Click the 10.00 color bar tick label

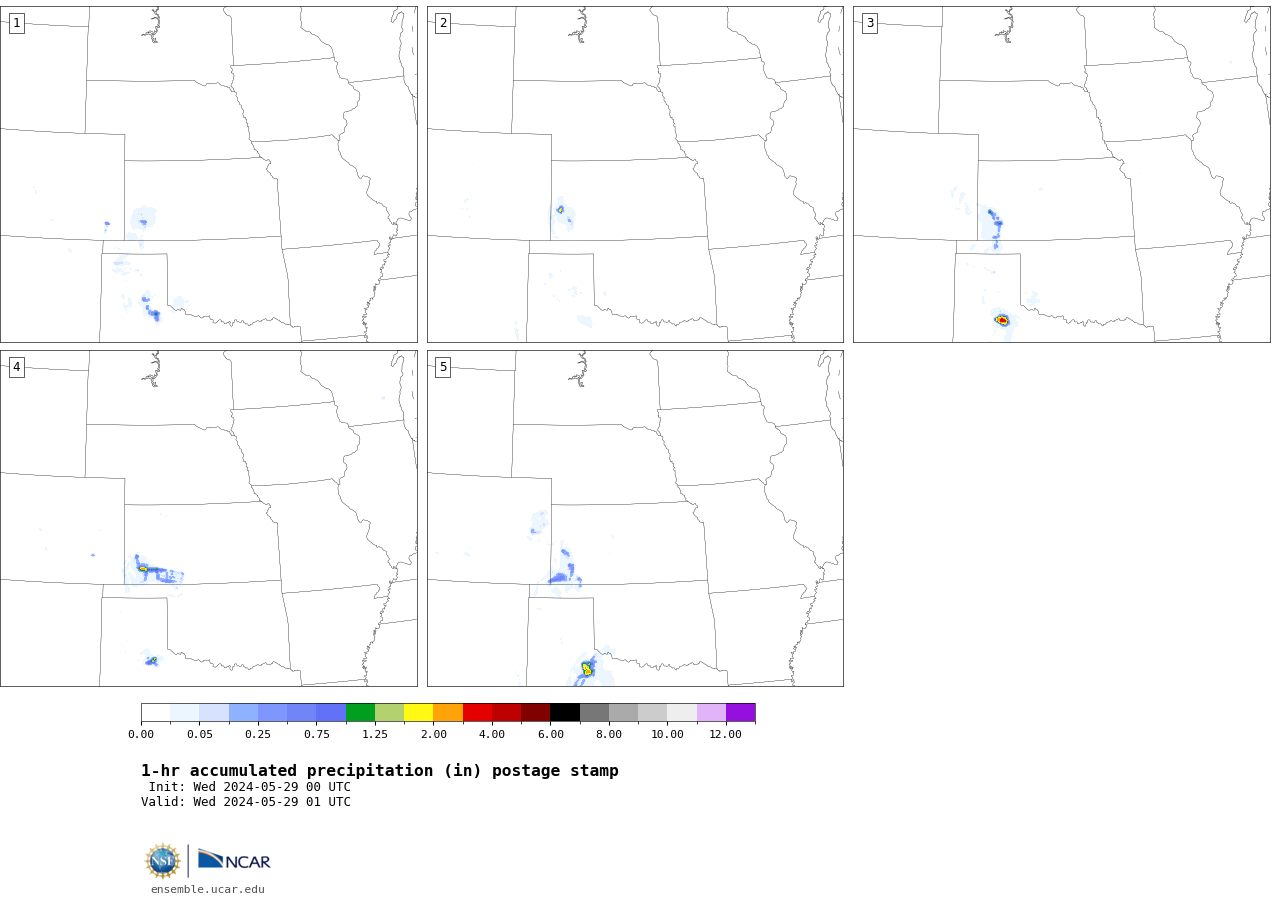coord(667,734)
